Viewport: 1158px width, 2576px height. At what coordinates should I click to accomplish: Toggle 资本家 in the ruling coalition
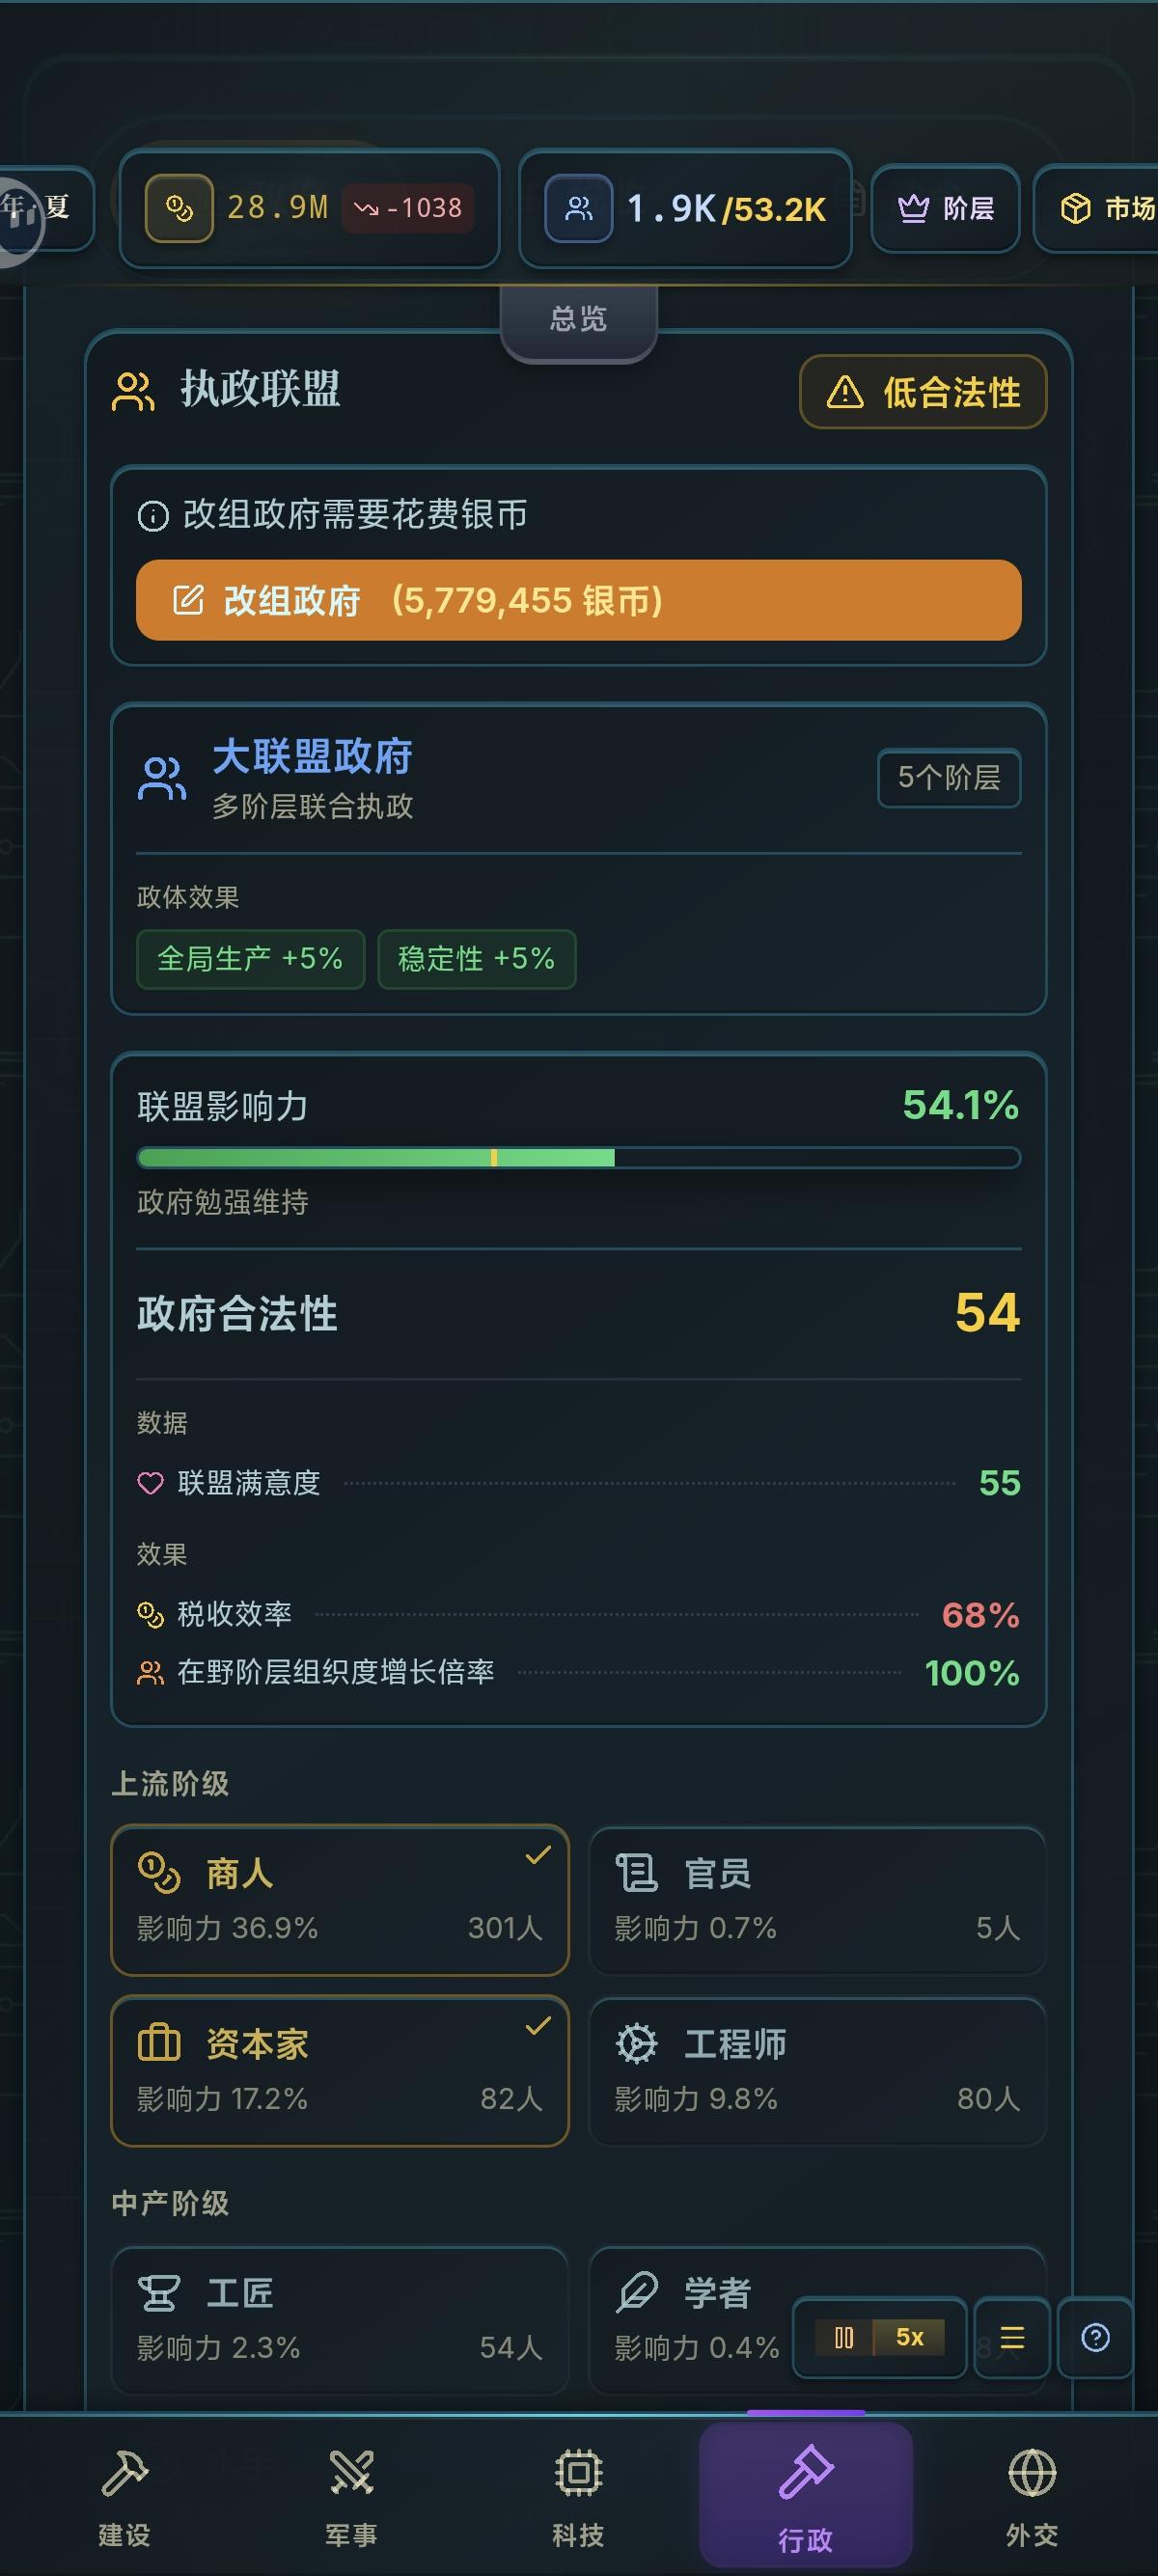click(x=340, y=2071)
